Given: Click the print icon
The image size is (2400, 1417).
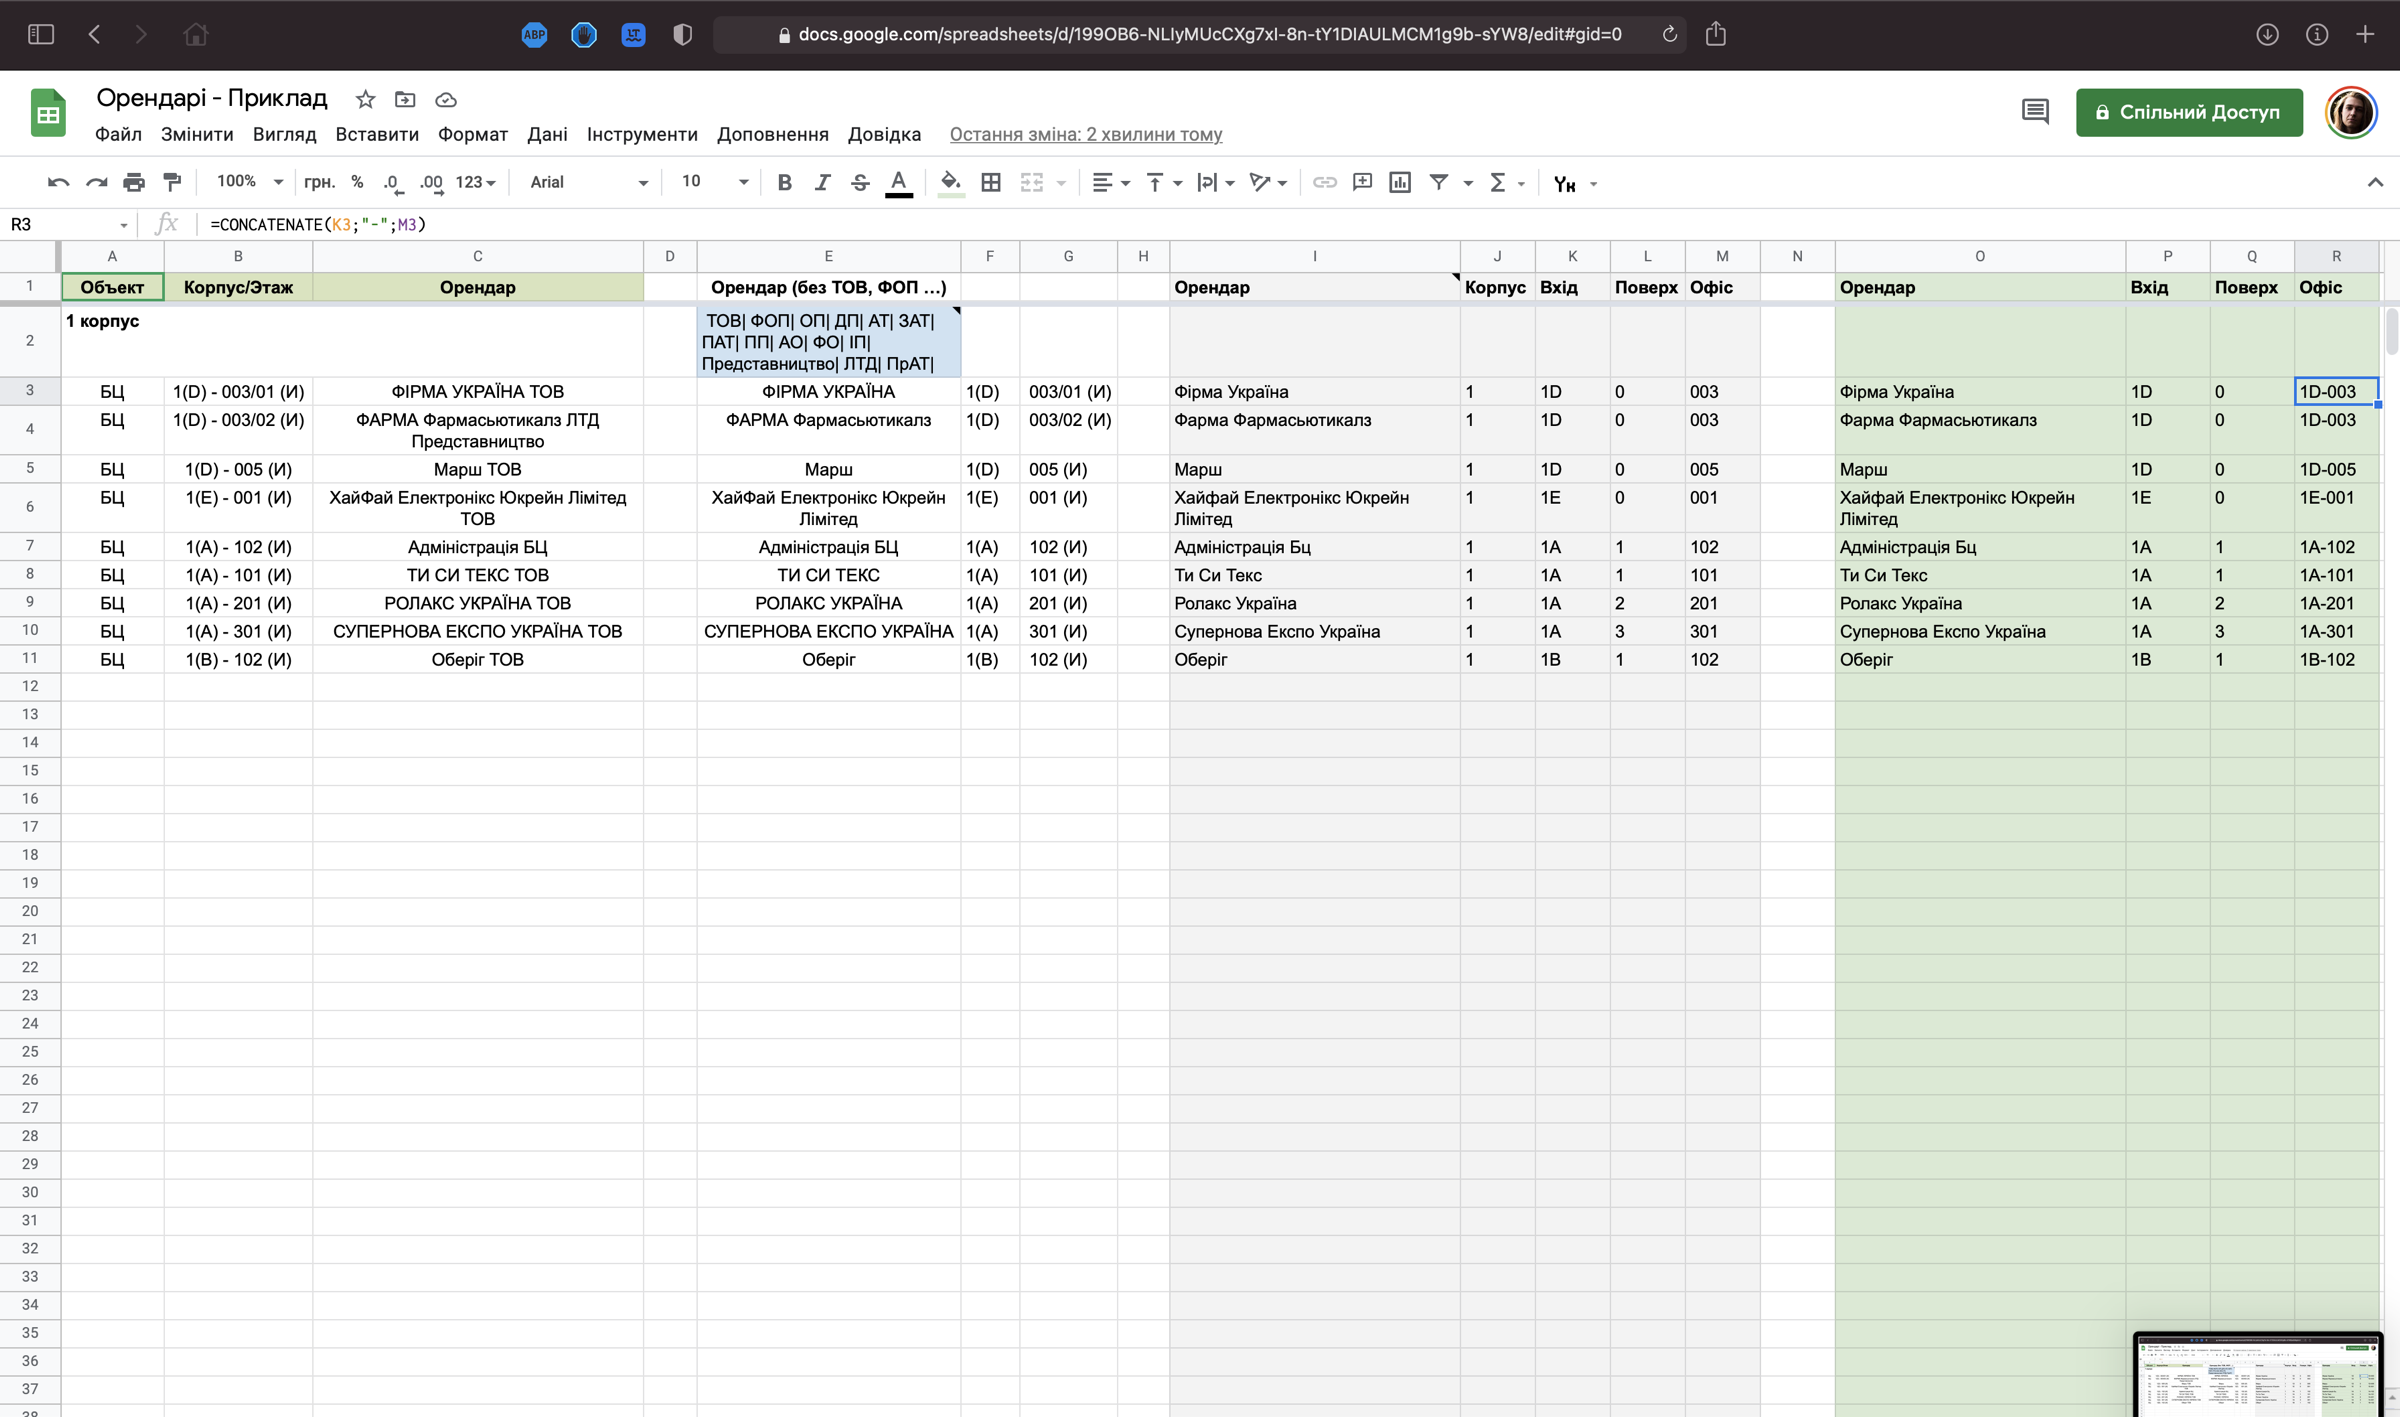Looking at the screenshot, I should click(x=134, y=182).
